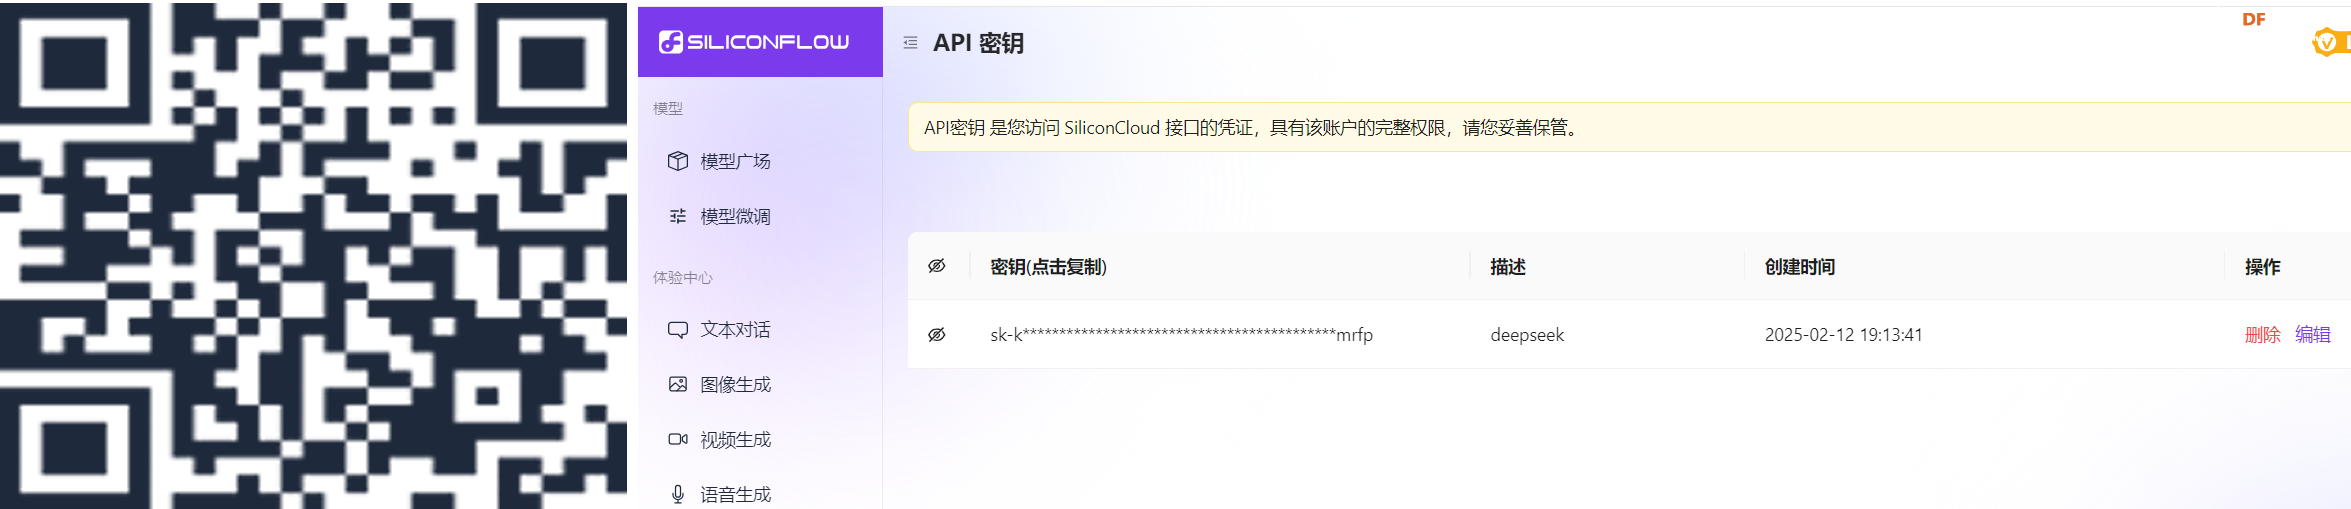Toggle visibility of all keys in the table header
Screen dimensions: 2351x509
[937, 266]
